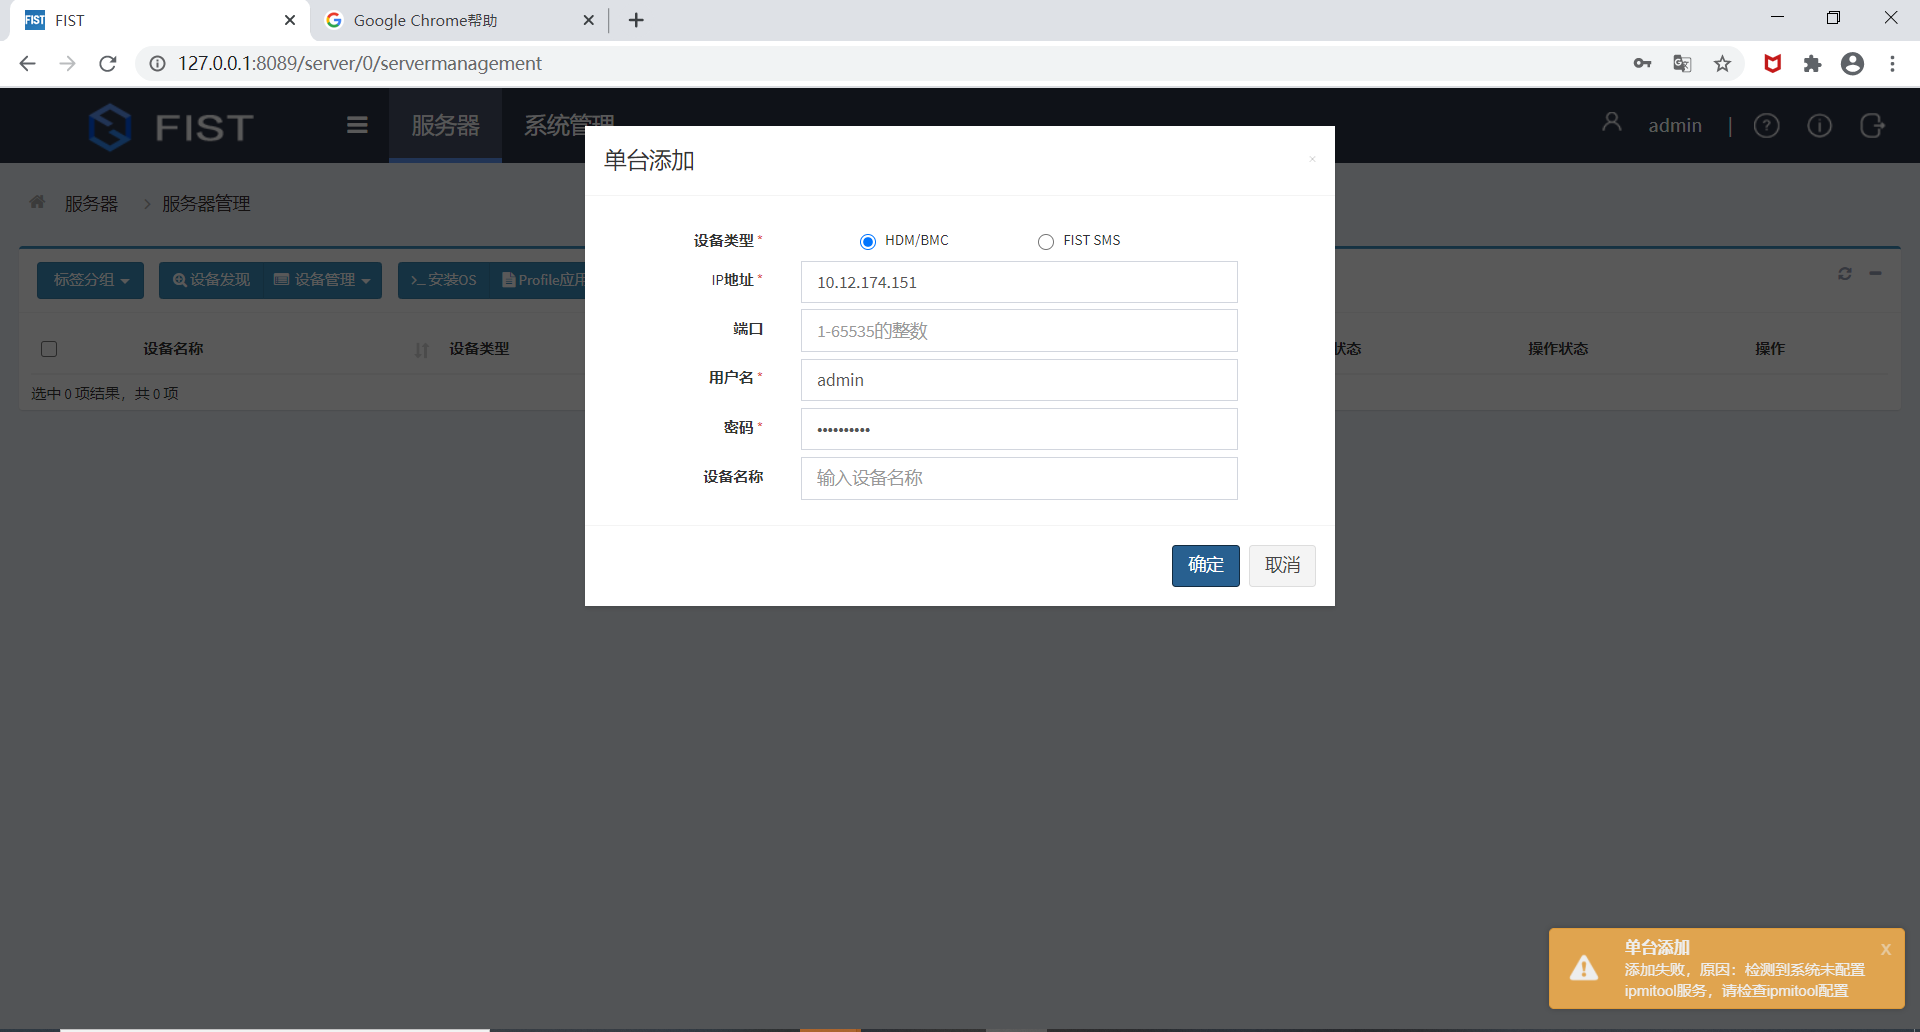Close the Google Chrome帮助 browser tab
The image size is (1920, 1032).
point(588,20)
